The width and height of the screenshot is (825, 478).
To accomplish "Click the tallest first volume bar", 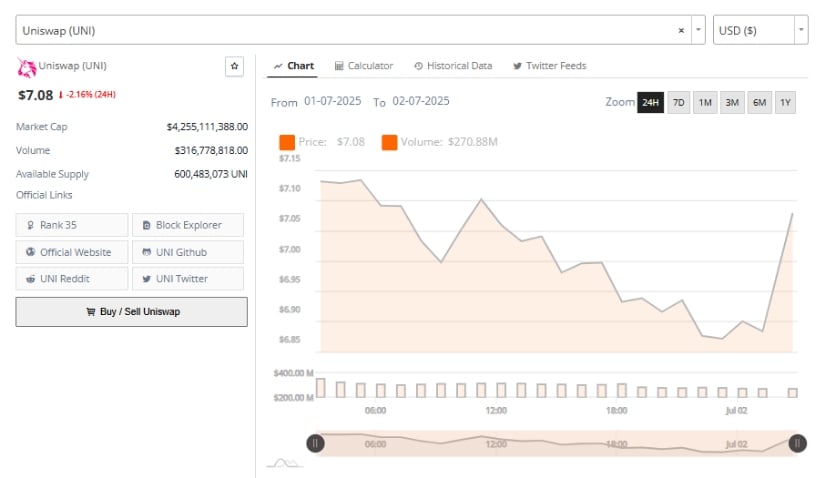I will click(320, 388).
